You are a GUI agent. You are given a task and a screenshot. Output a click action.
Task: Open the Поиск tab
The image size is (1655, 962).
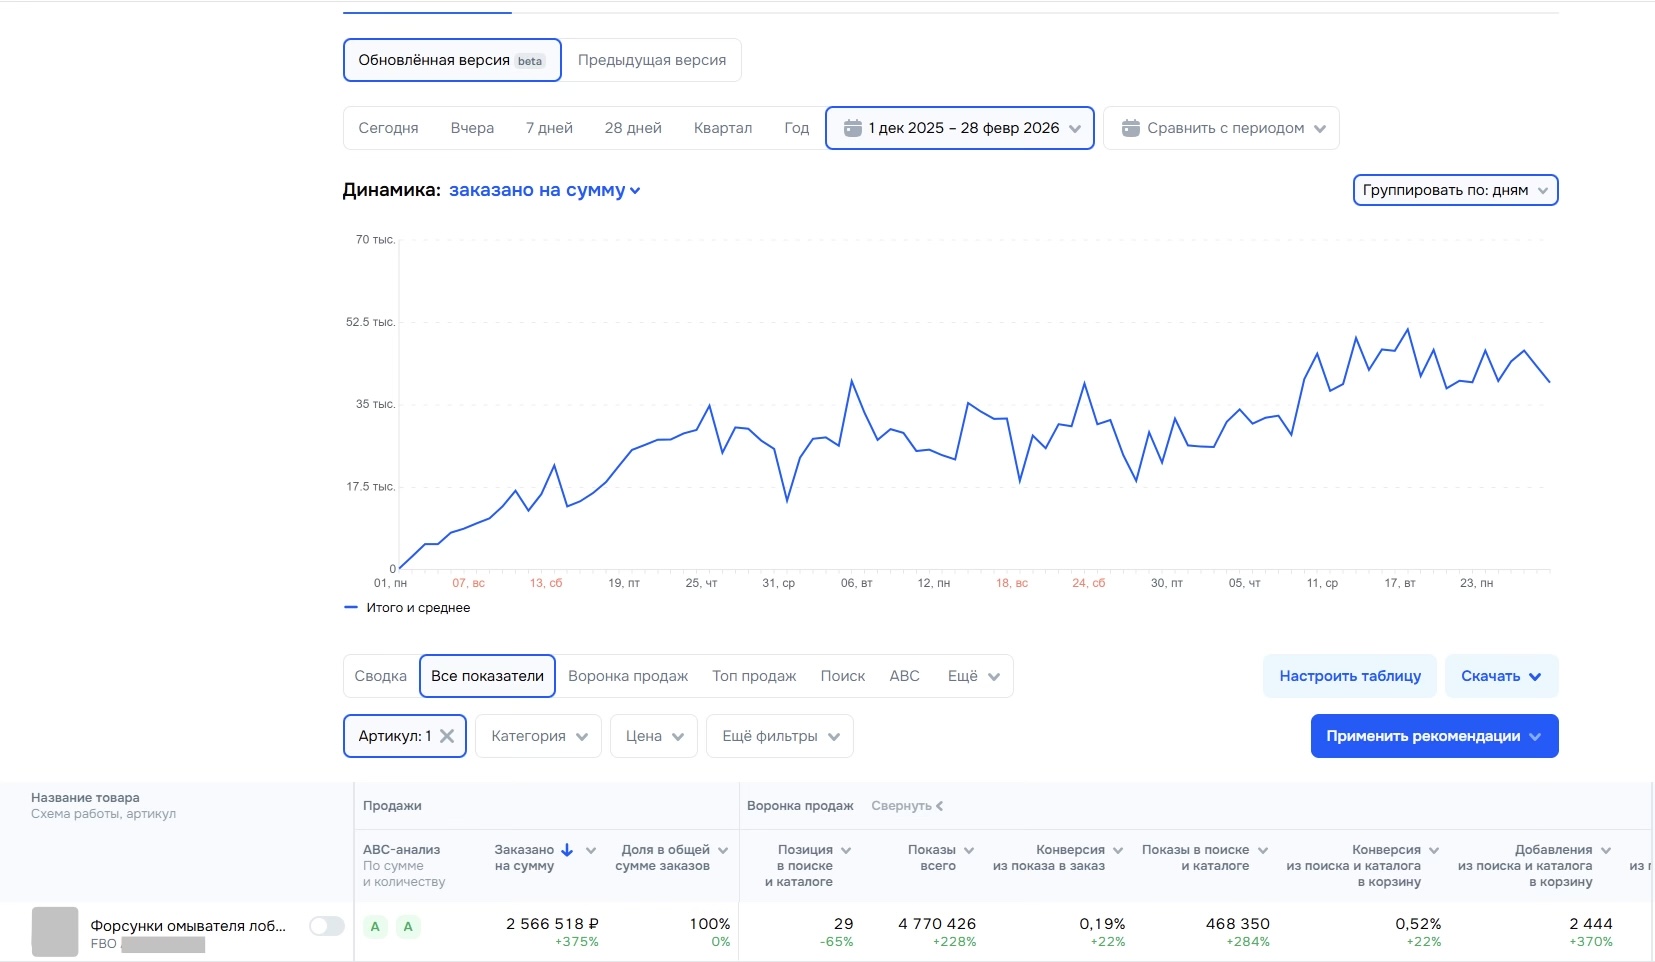tap(843, 676)
